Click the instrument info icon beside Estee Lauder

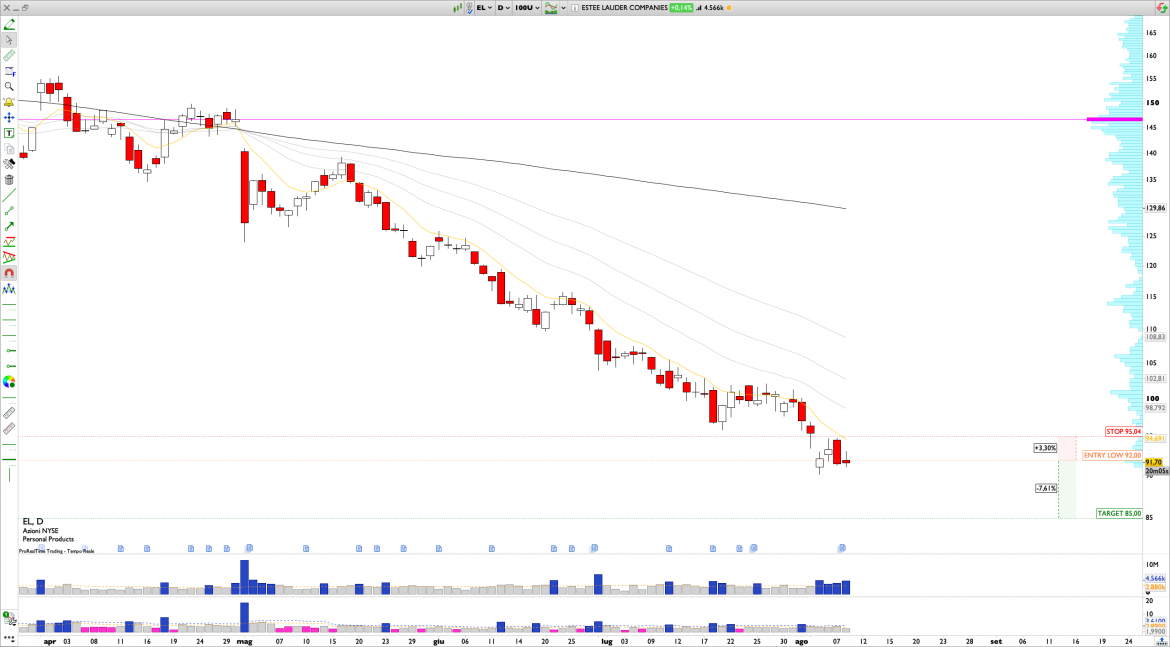575,7
